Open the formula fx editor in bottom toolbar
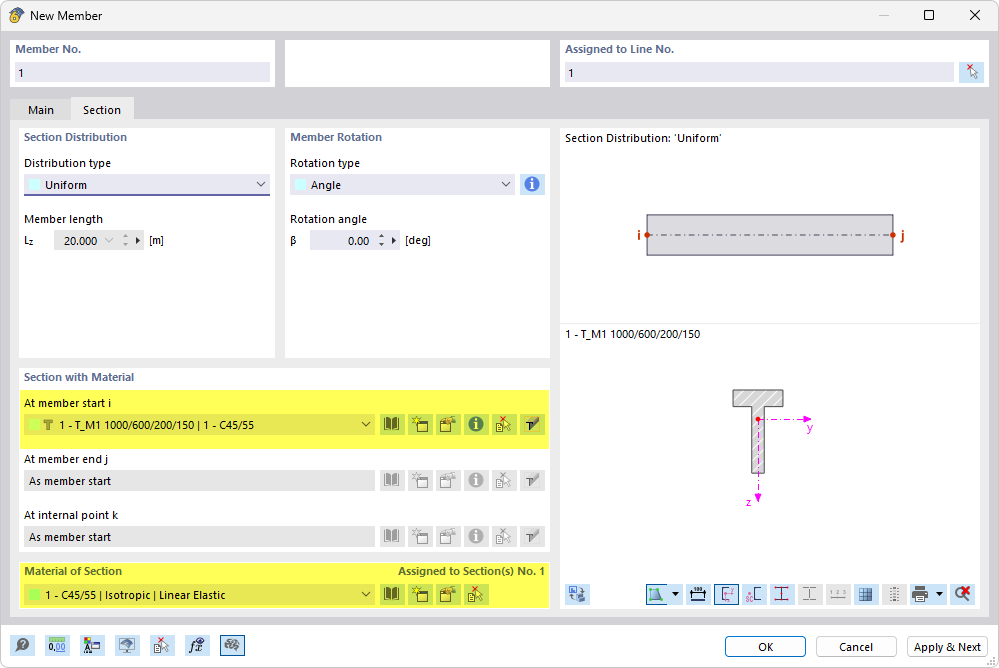The width and height of the screenshot is (999, 668). pos(197,645)
